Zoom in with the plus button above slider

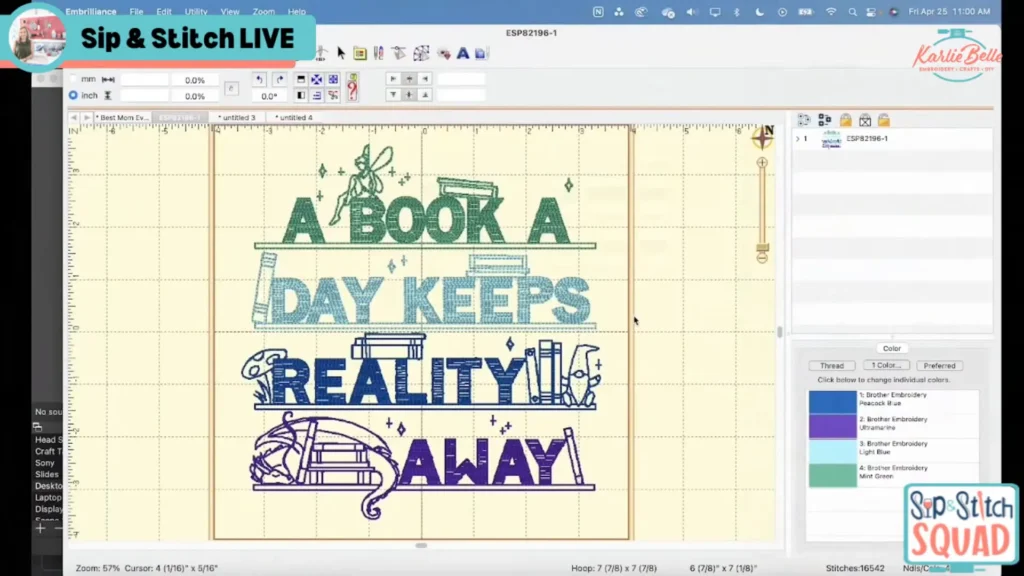pyautogui.click(x=762, y=163)
